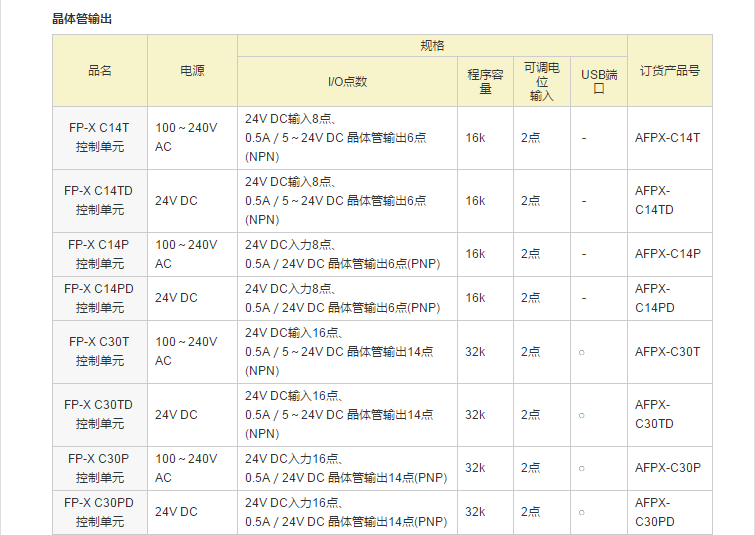Click the 程序容量 column header
The width and height of the screenshot is (755, 535).
(485, 81)
